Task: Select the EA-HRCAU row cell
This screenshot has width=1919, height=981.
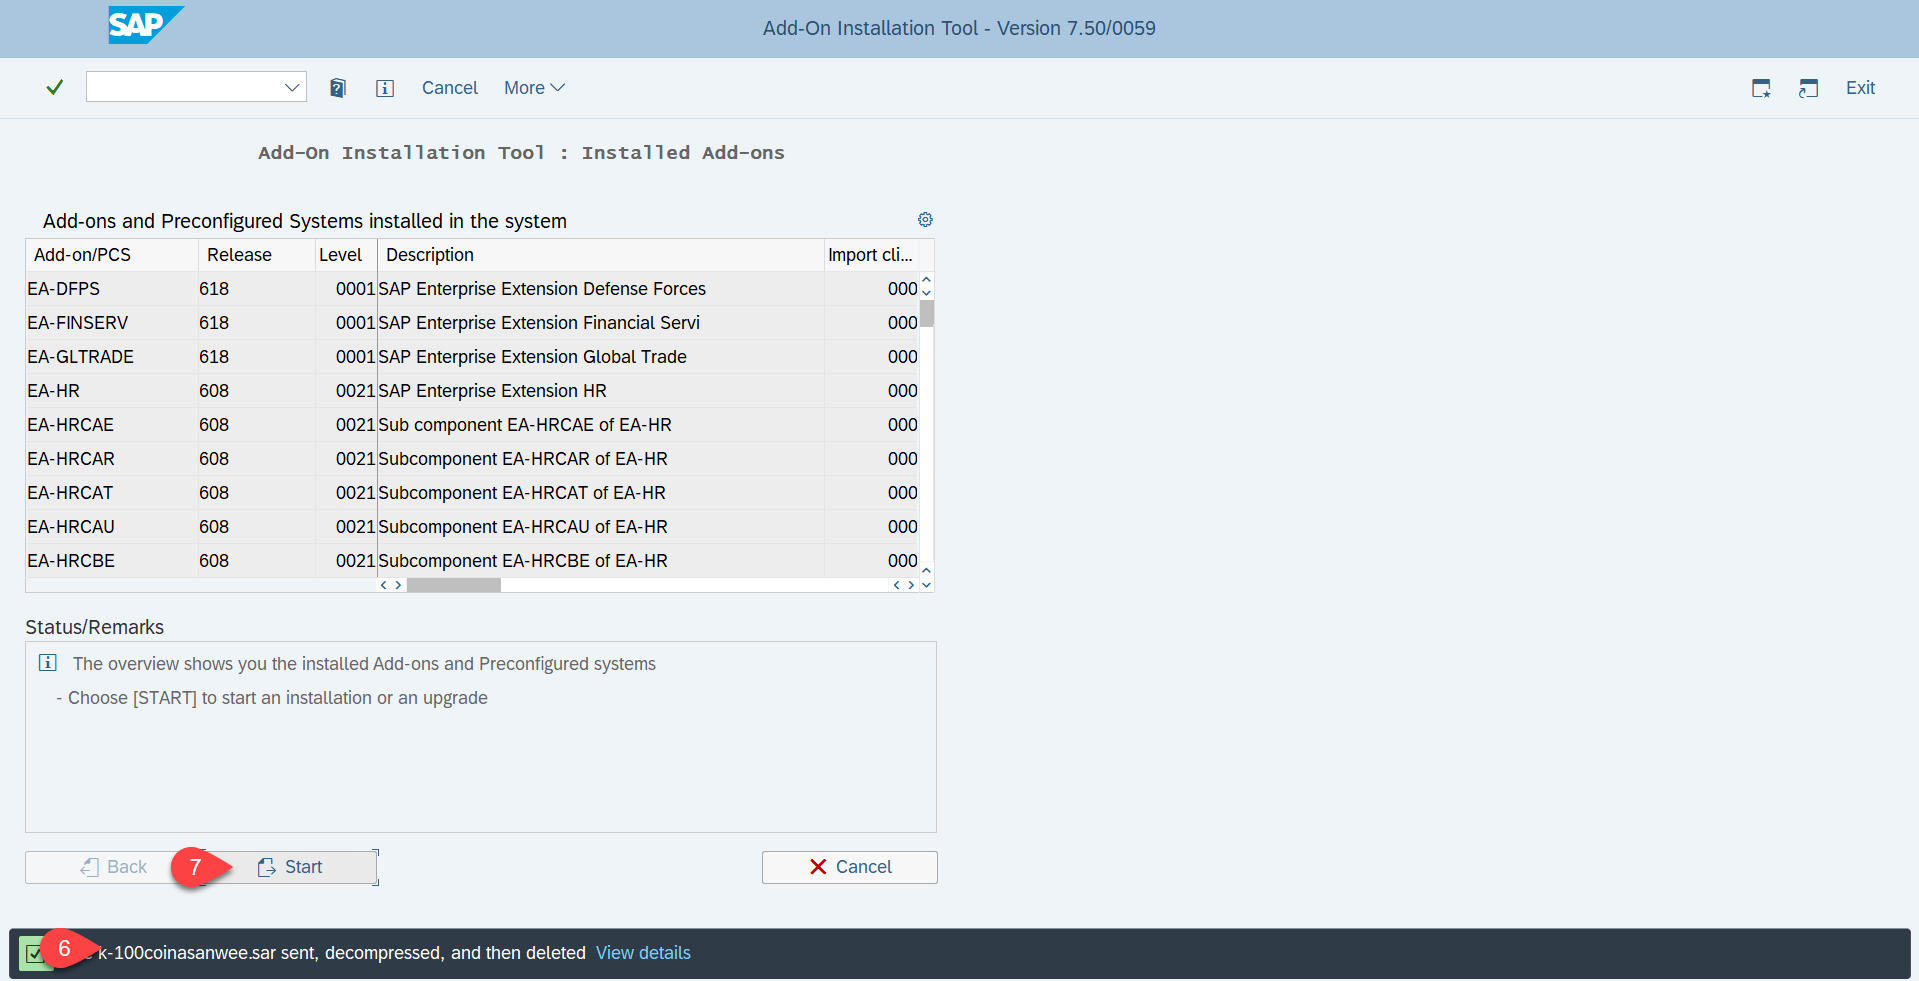Action: click(x=112, y=527)
